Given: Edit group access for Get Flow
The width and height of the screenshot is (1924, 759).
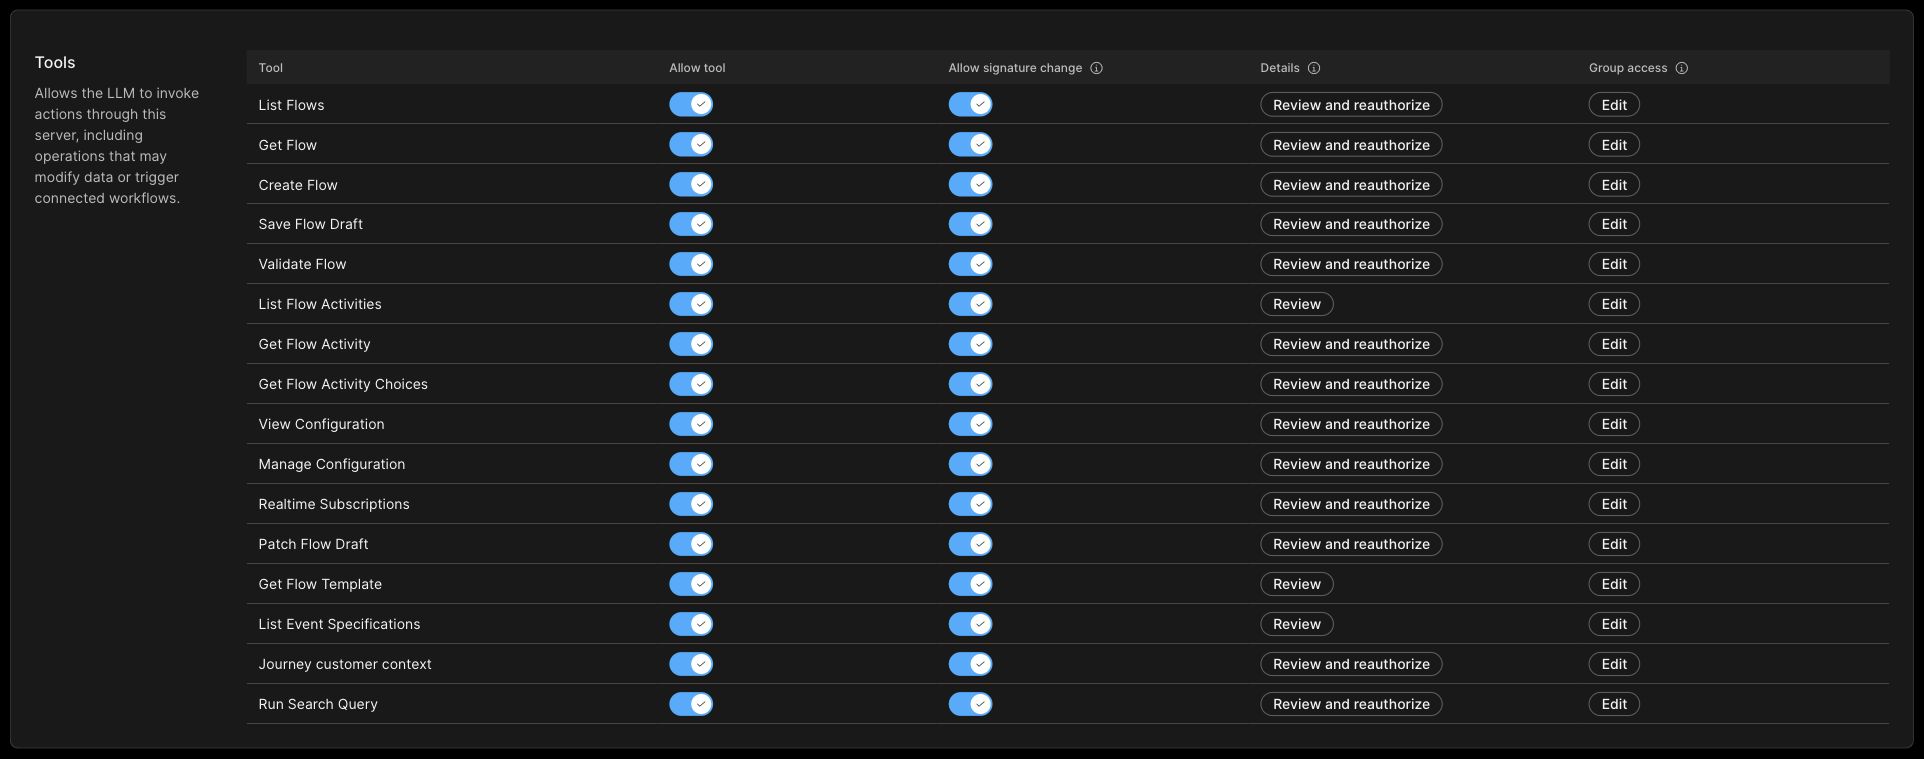Looking at the screenshot, I should pos(1614,145).
